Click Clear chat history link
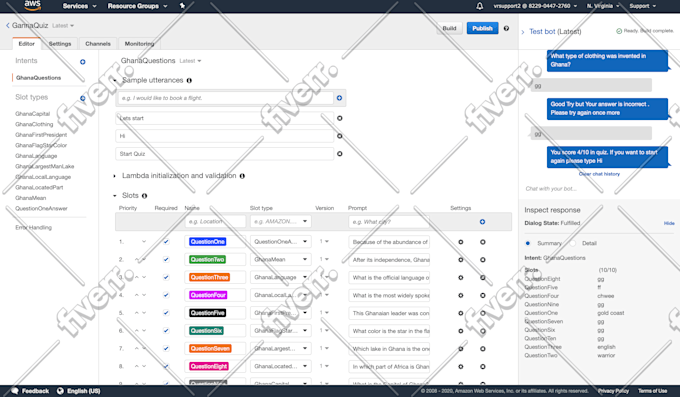The width and height of the screenshot is (680, 397). tap(599, 174)
